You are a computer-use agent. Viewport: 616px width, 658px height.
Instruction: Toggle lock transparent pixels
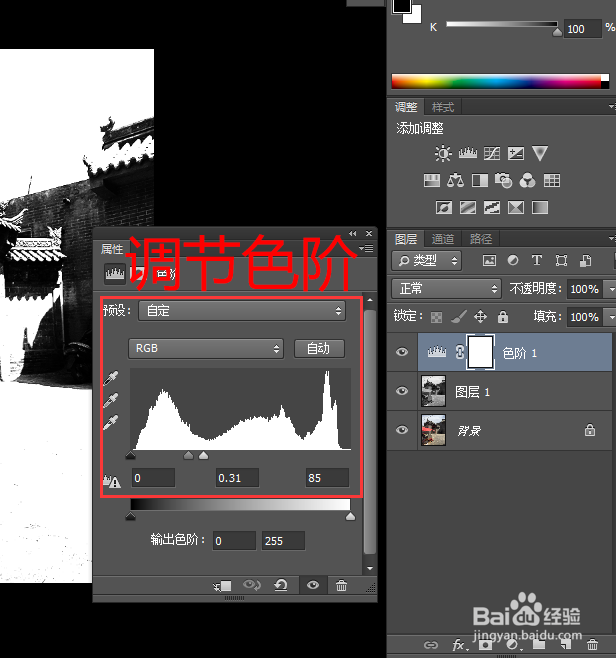[436, 317]
